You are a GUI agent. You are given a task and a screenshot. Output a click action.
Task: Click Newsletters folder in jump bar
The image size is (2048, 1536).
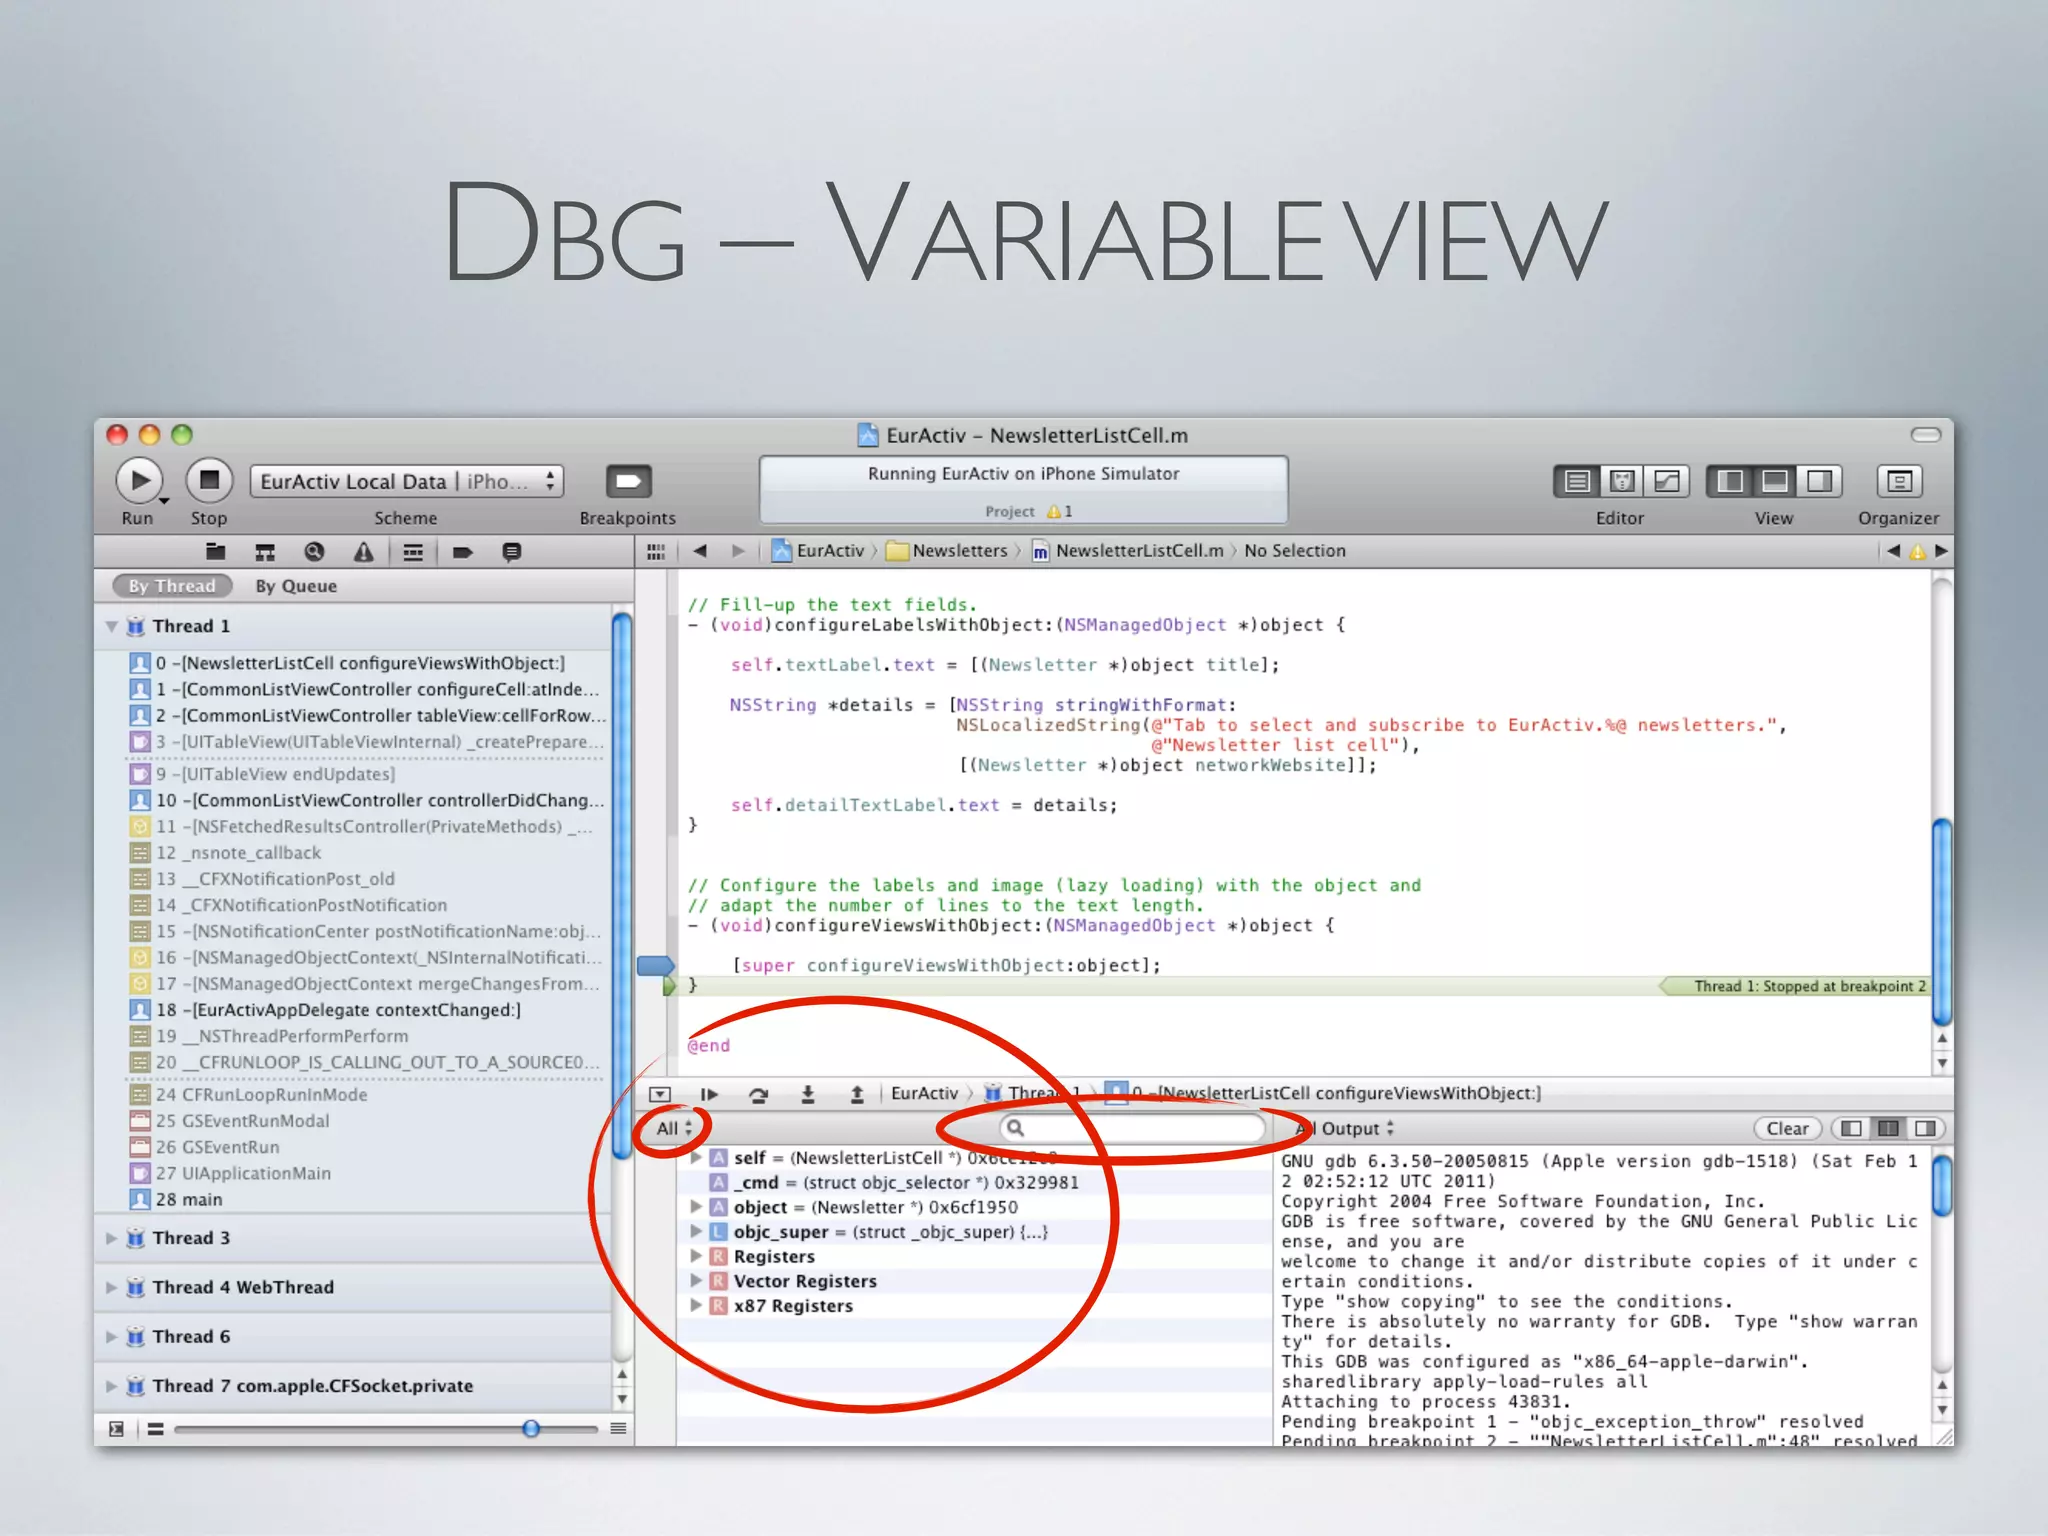(x=948, y=551)
